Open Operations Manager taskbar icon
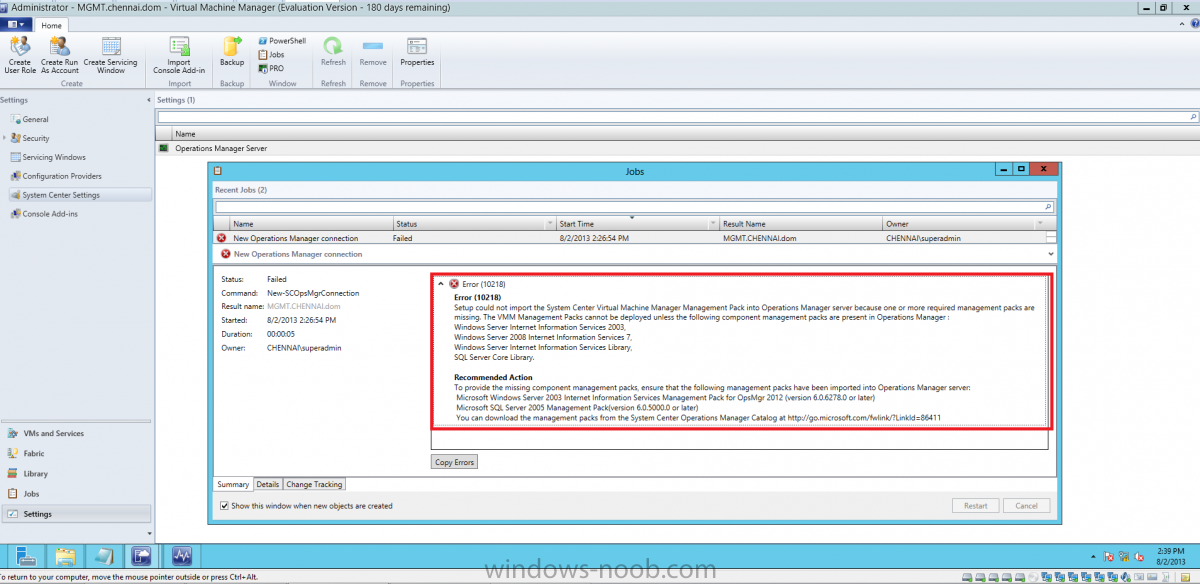Viewport: 1200px width, 584px height. [x=181, y=556]
